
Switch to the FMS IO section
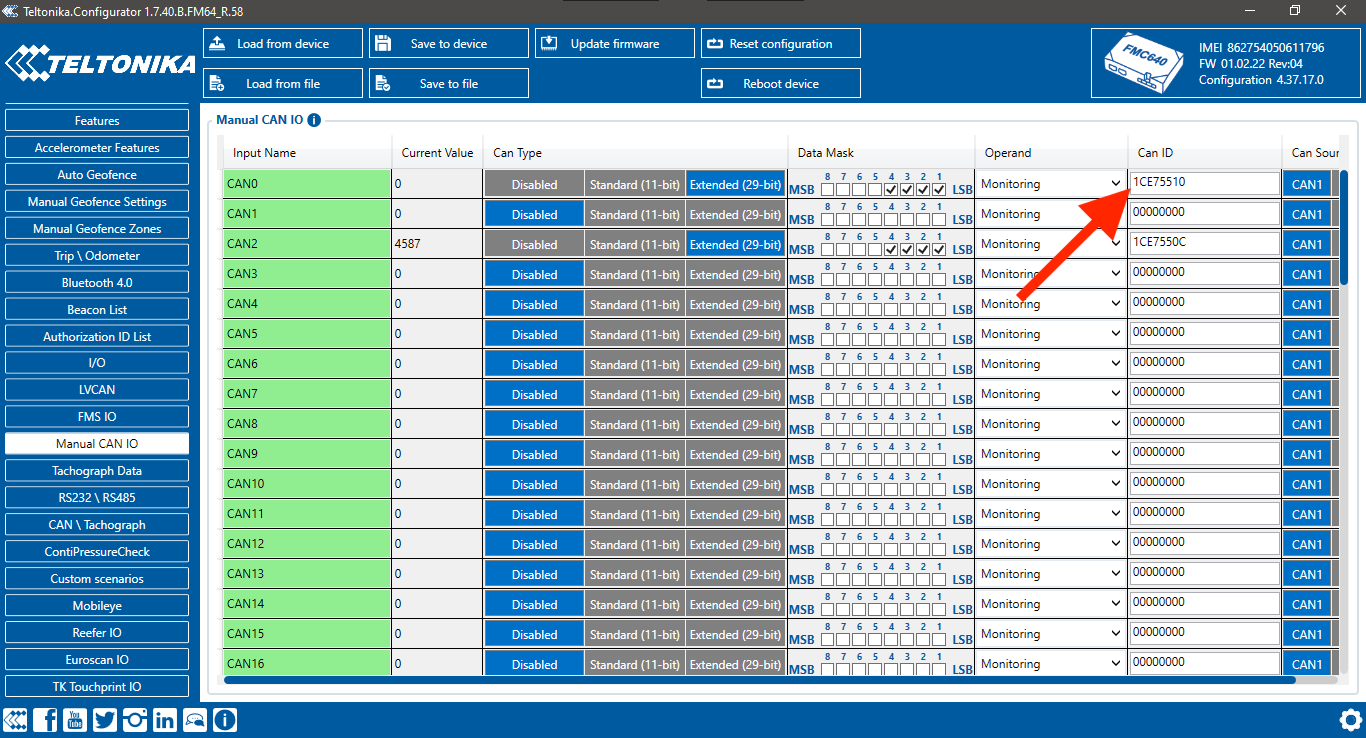click(x=97, y=417)
